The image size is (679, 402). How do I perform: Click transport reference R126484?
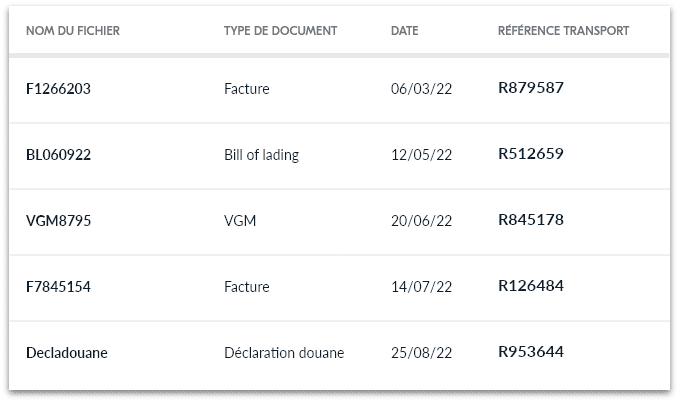(x=531, y=286)
